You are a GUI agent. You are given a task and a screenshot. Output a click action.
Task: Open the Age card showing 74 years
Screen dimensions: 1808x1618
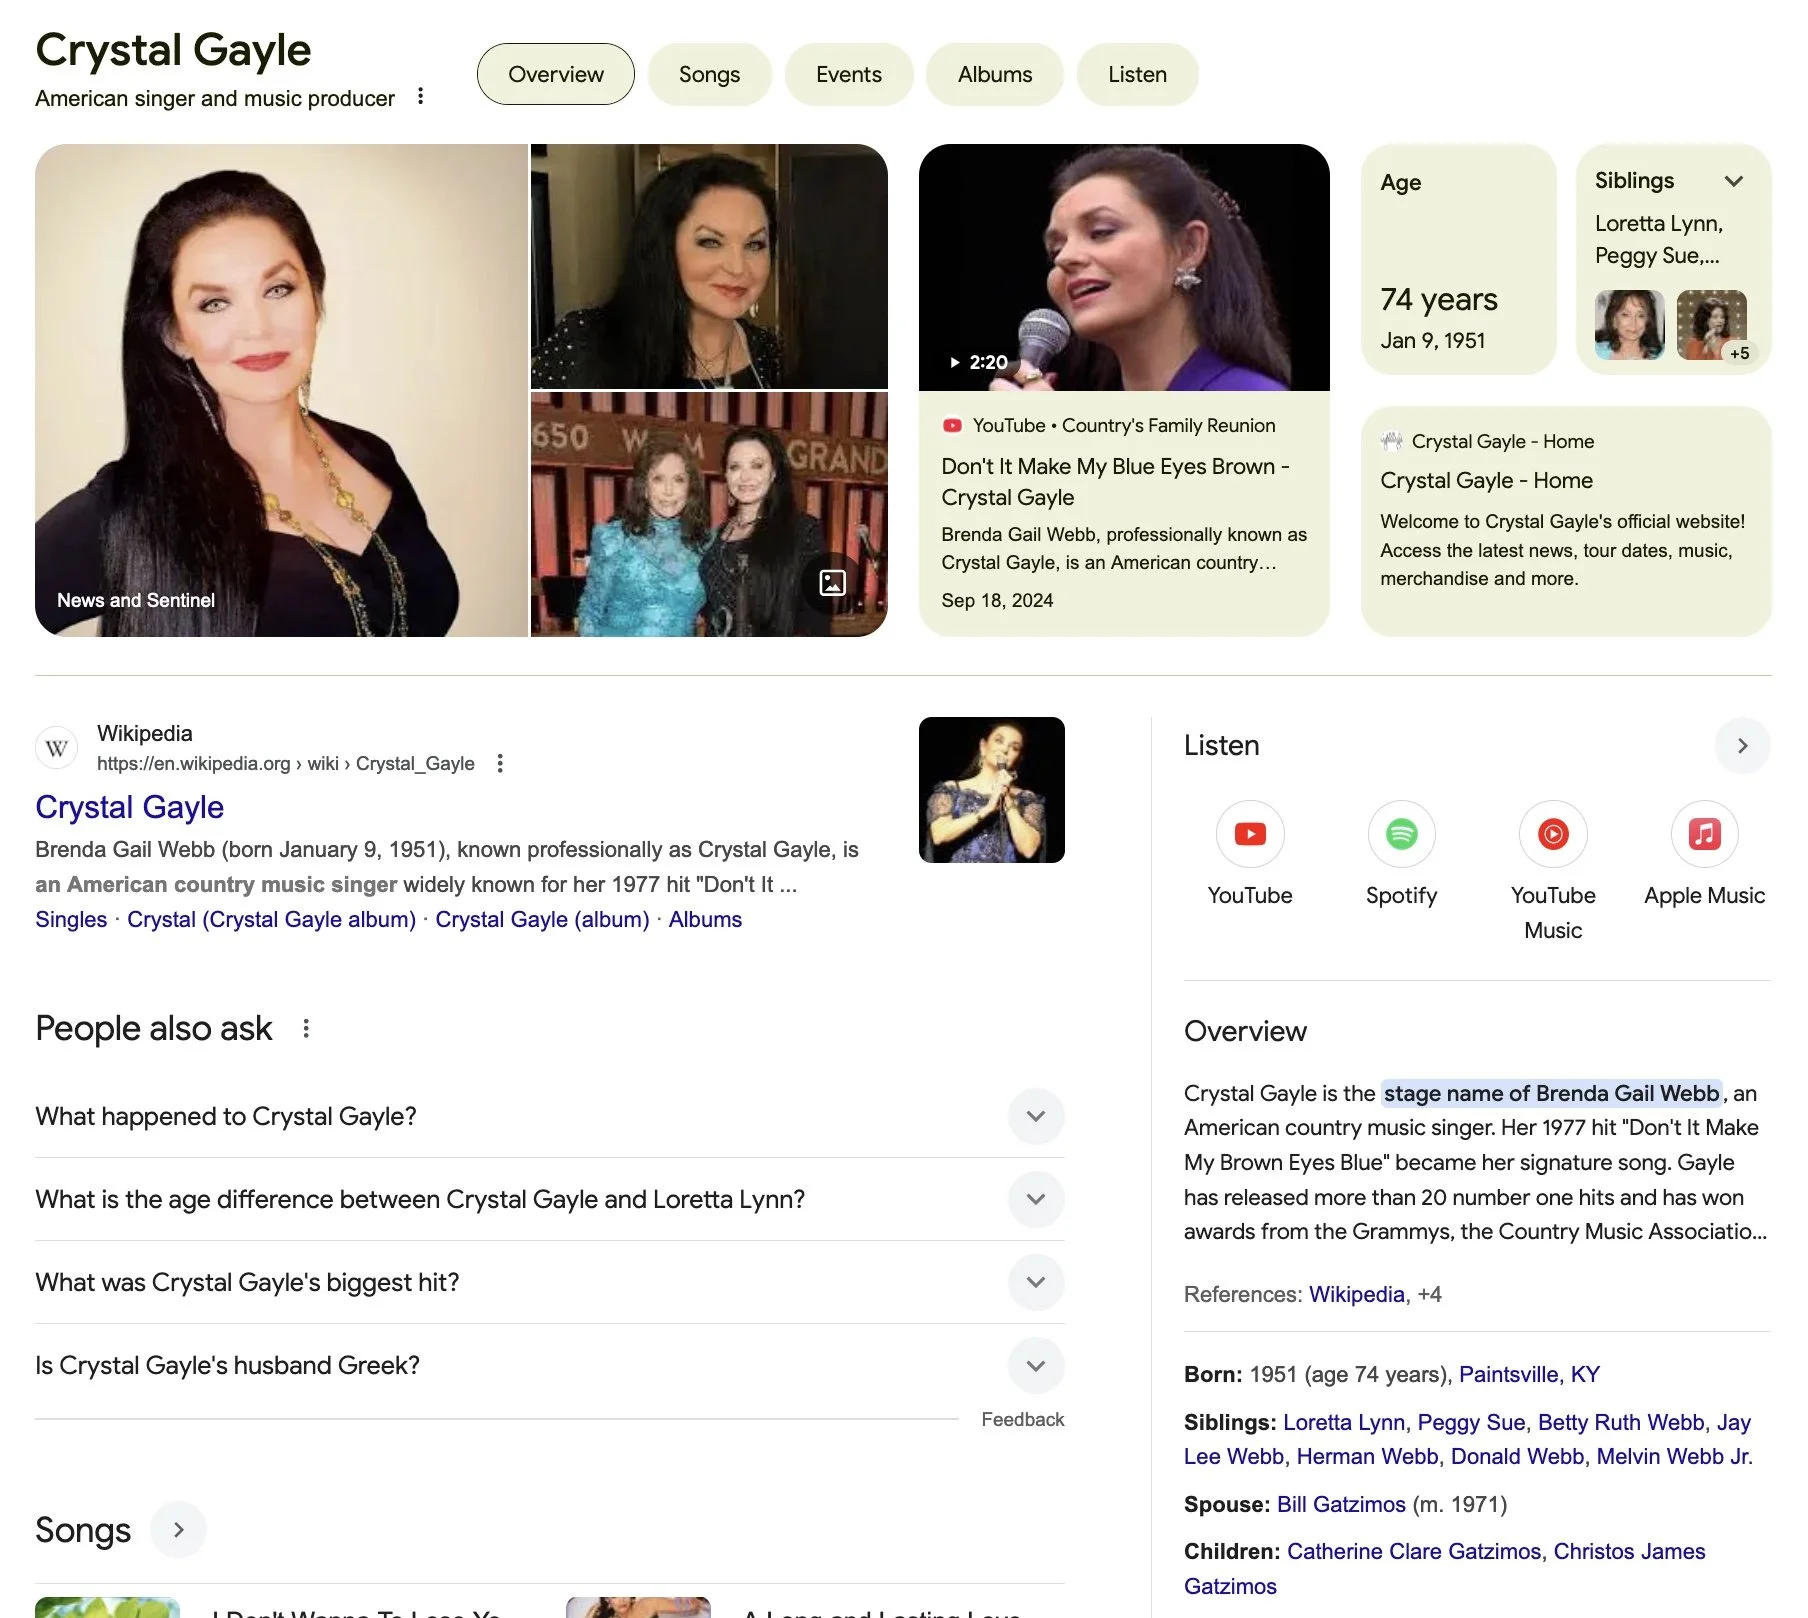(1458, 260)
